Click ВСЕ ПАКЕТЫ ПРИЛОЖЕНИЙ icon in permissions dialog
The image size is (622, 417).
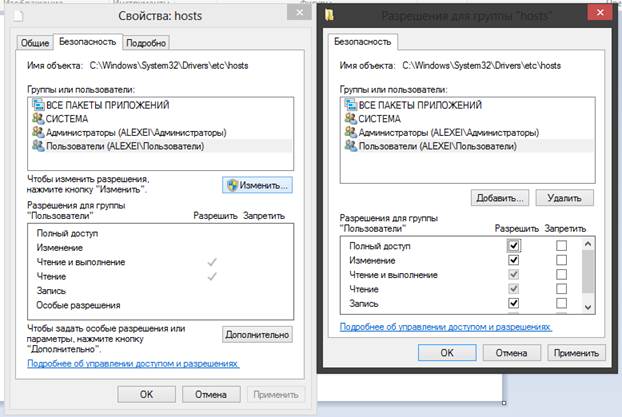[348, 104]
